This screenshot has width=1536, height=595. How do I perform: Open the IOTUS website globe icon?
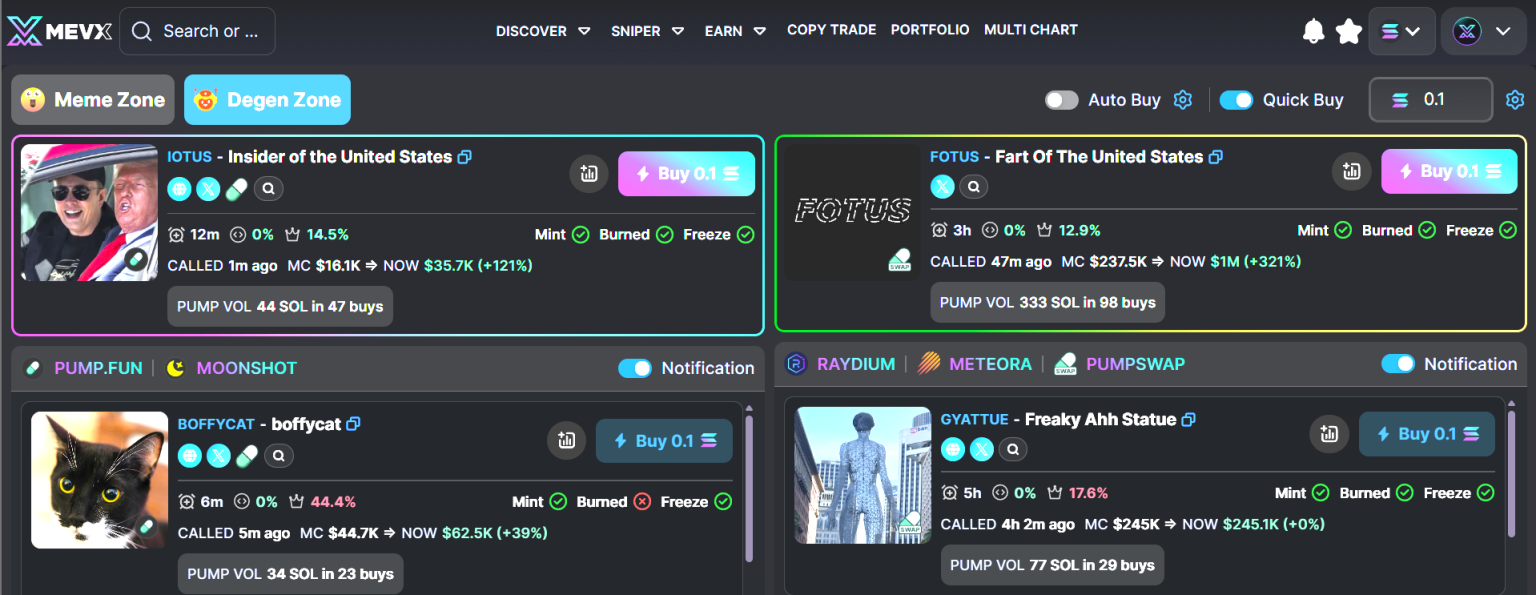(x=179, y=189)
